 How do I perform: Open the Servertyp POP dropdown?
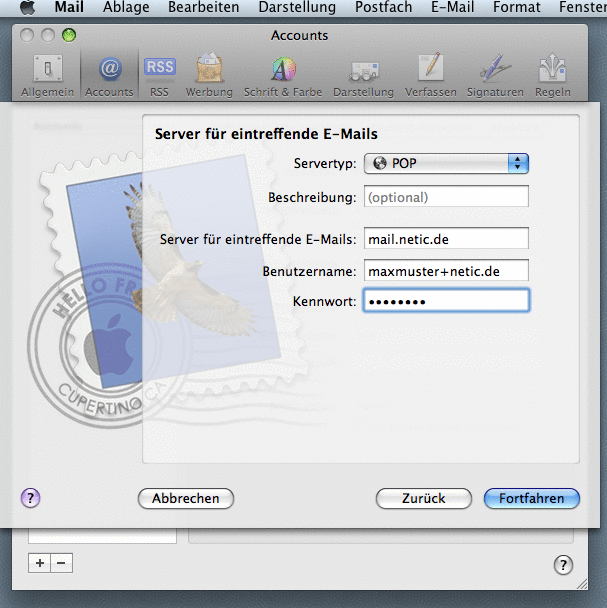click(x=446, y=163)
